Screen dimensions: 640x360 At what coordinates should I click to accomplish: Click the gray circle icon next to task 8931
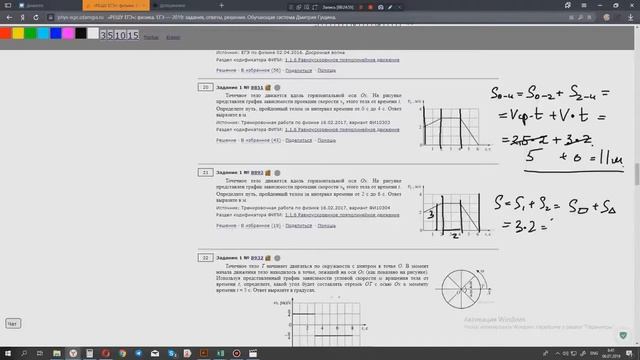coord(277,88)
